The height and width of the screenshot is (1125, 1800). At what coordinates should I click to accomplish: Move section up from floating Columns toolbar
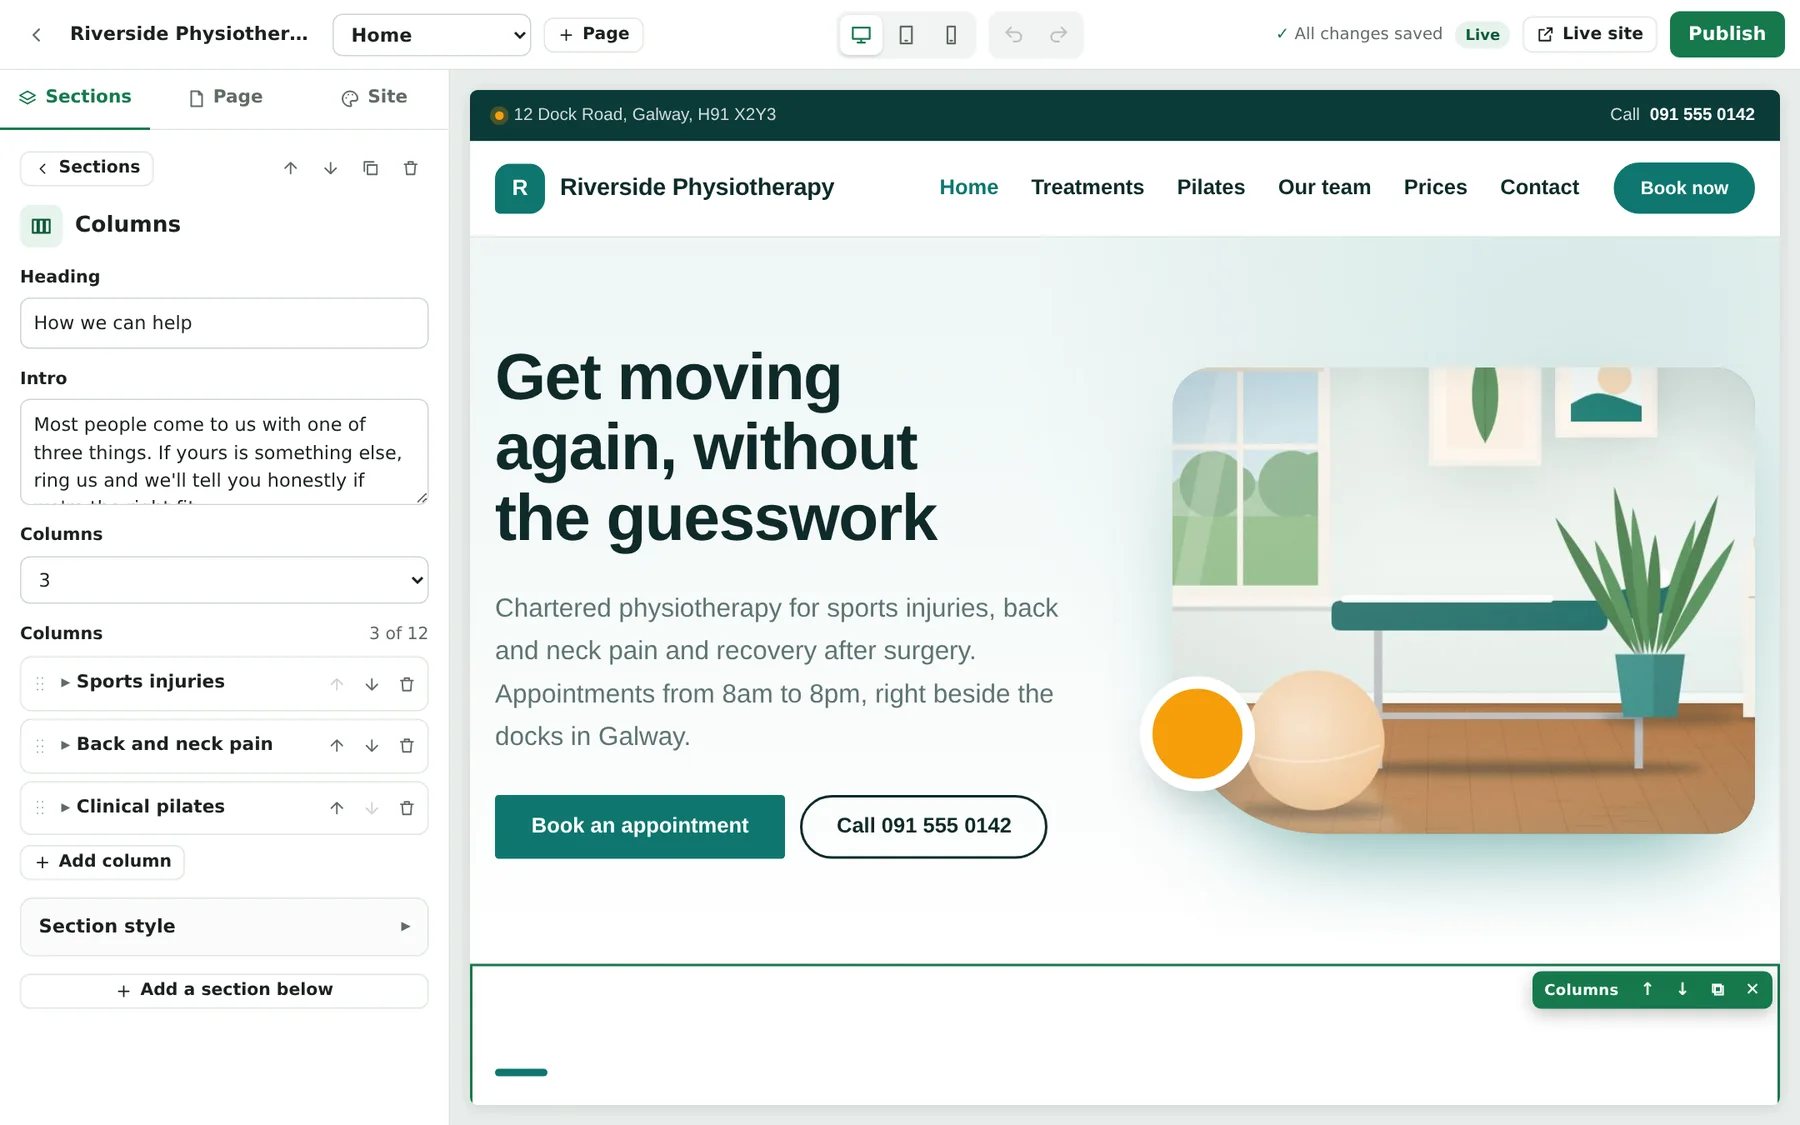[1648, 989]
